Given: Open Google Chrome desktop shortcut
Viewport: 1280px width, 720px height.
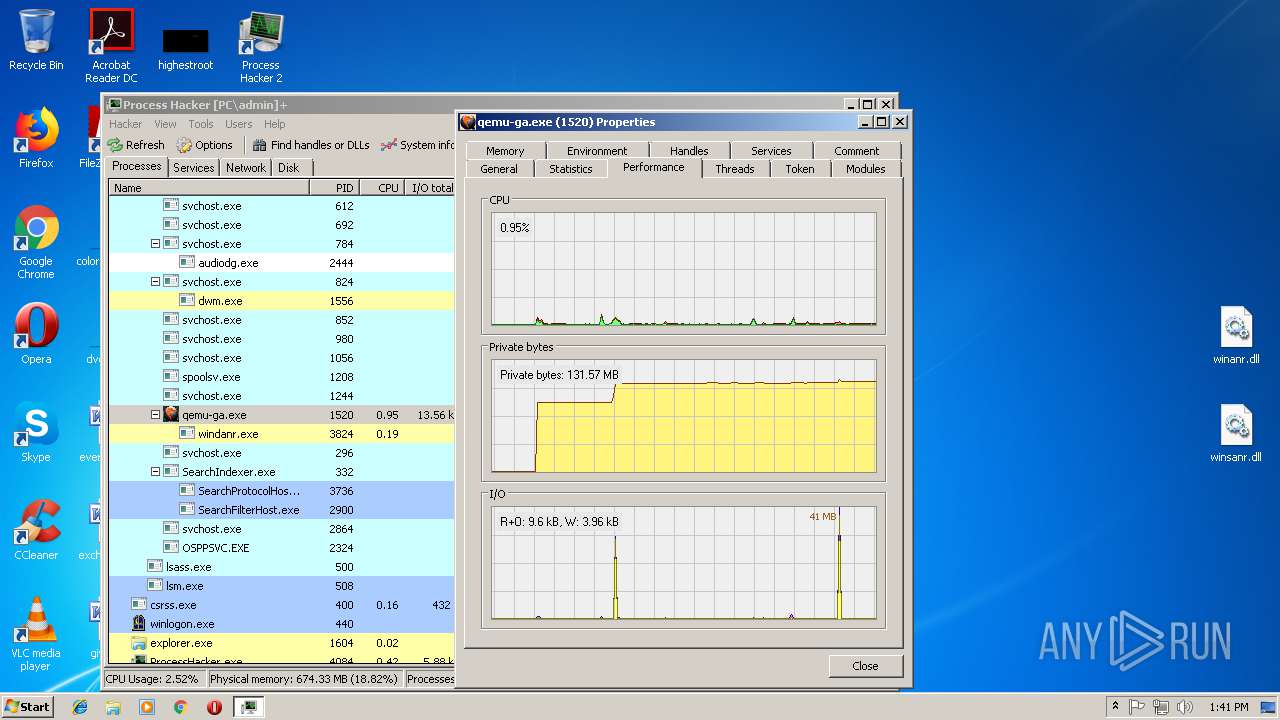Looking at the screenshot, I should tap(36, 242).
